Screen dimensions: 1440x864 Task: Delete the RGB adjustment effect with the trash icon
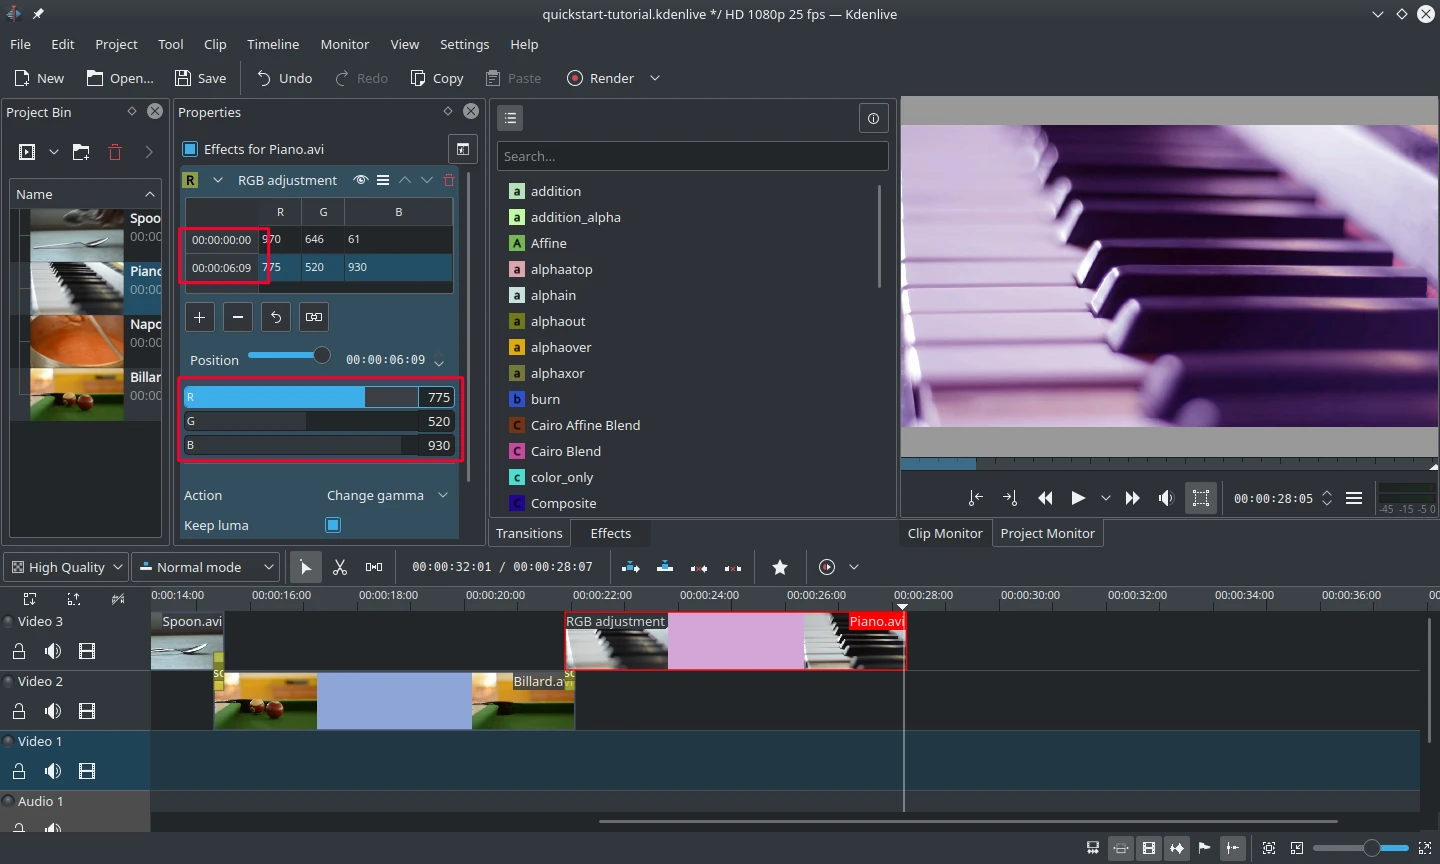click(448, 180)
